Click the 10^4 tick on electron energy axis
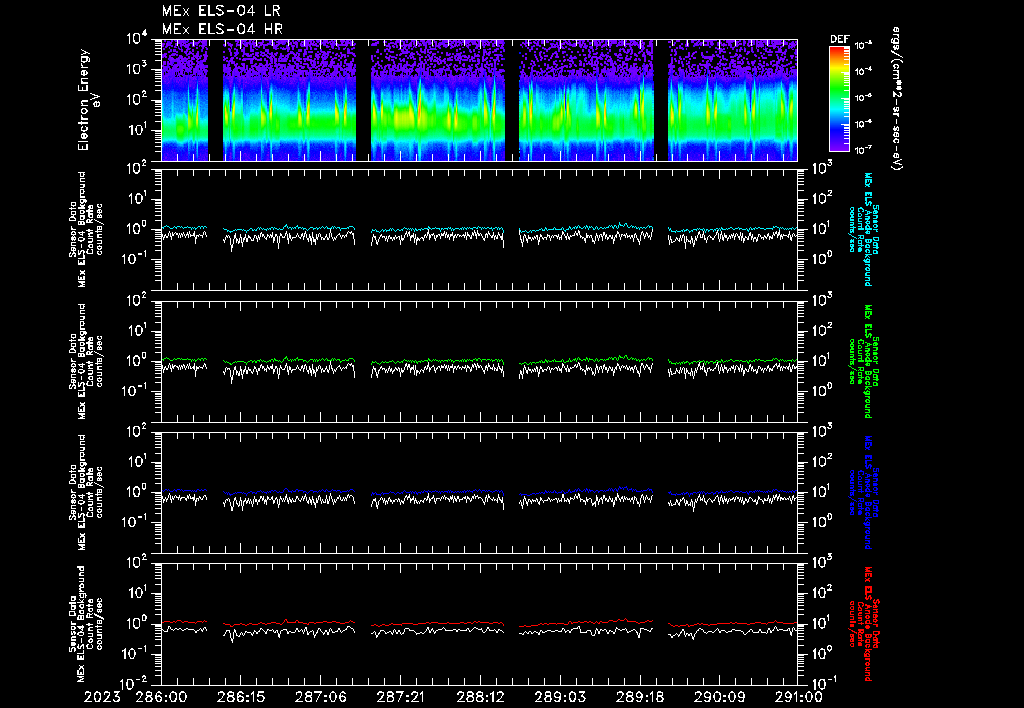The height and width of the screenshot is (708, 1024). pos(137,39)
